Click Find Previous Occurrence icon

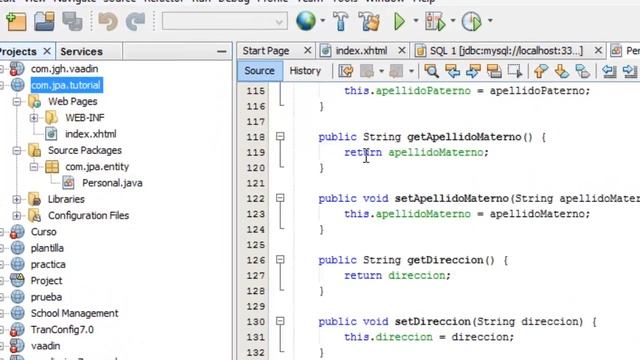pos(452,71)
